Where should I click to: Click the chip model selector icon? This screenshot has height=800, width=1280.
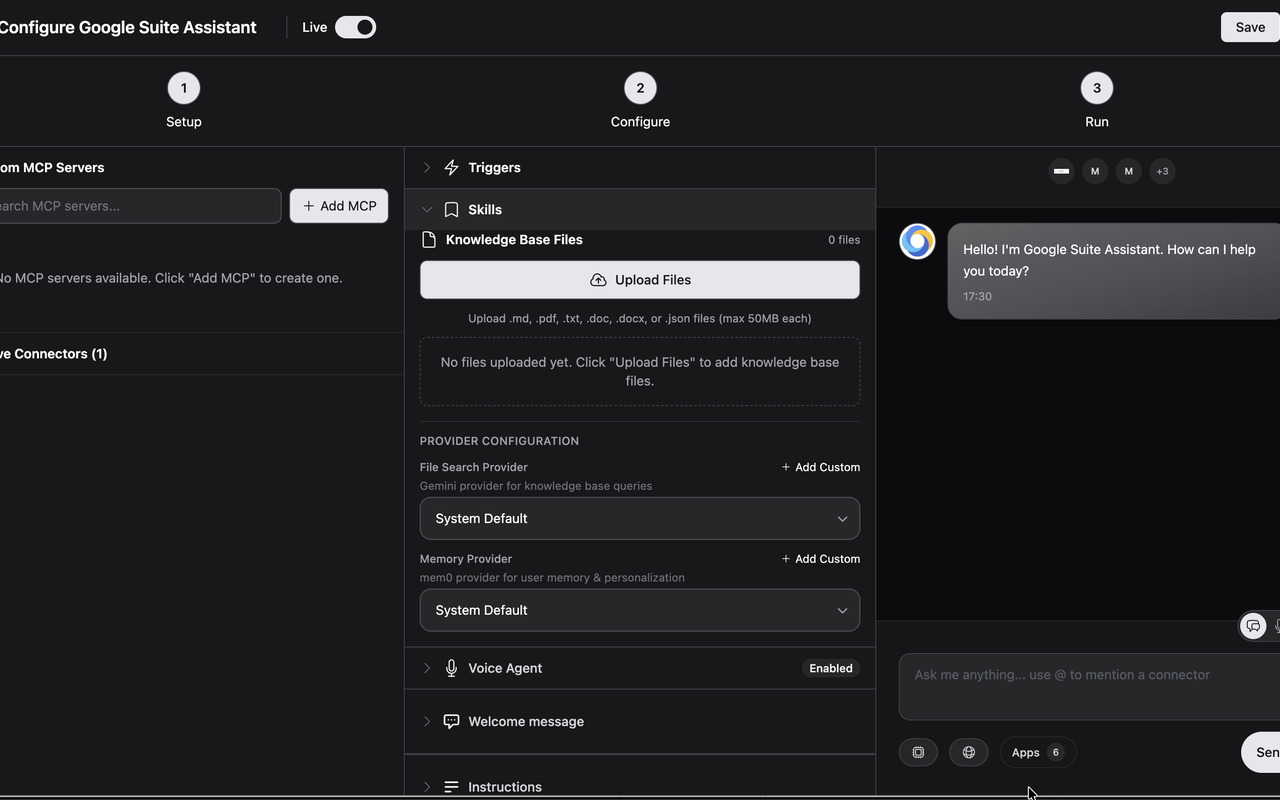coord(918,752)
